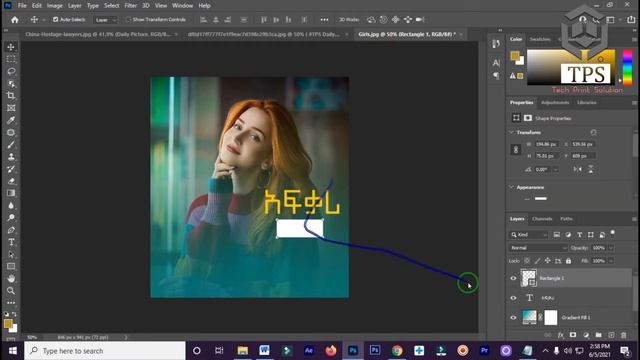Image resolution: width=640 pixels, height=360 pixels.
Task: Click the Home icon in options bar
Action: (x=15, y=20)
